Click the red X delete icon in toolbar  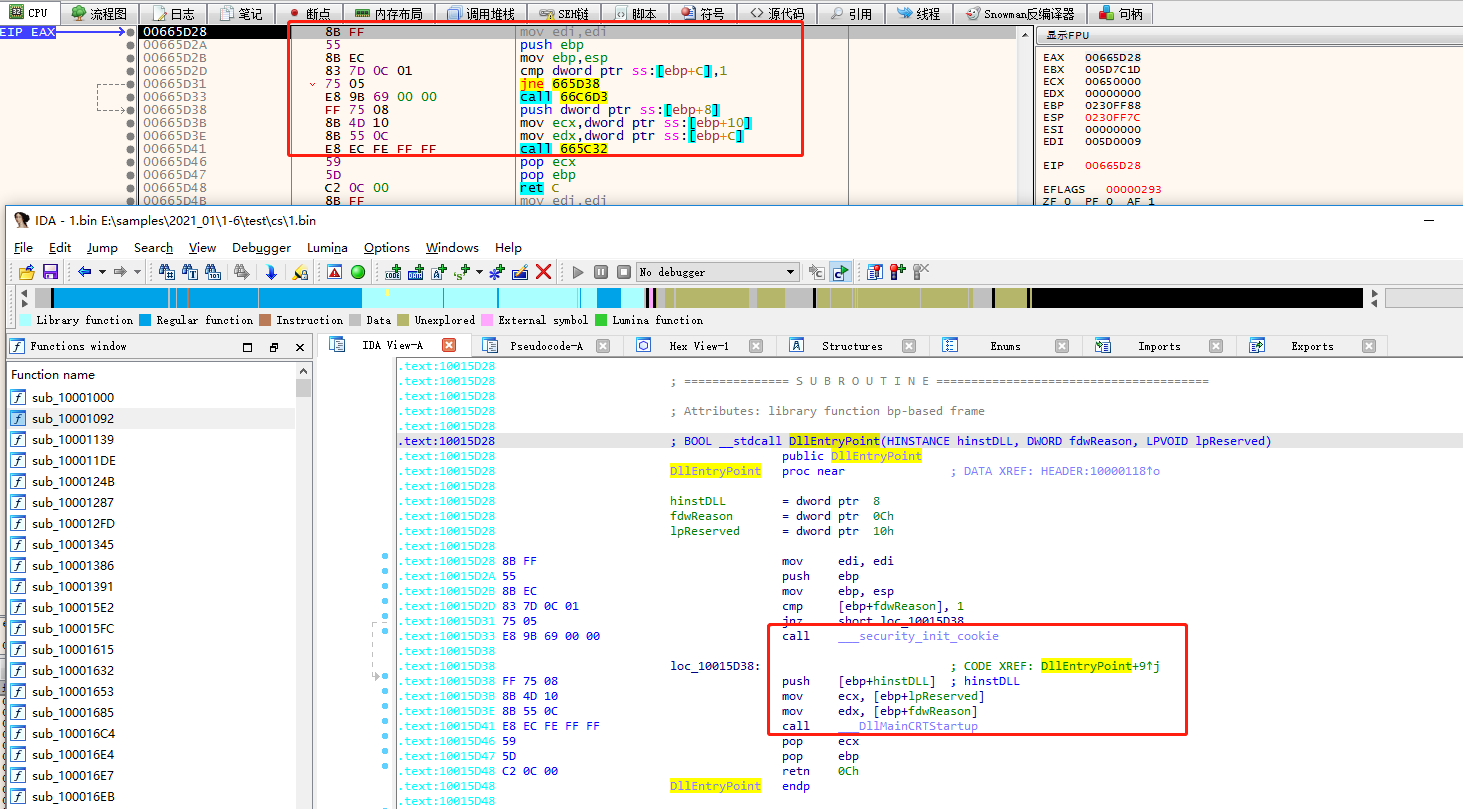544,272
